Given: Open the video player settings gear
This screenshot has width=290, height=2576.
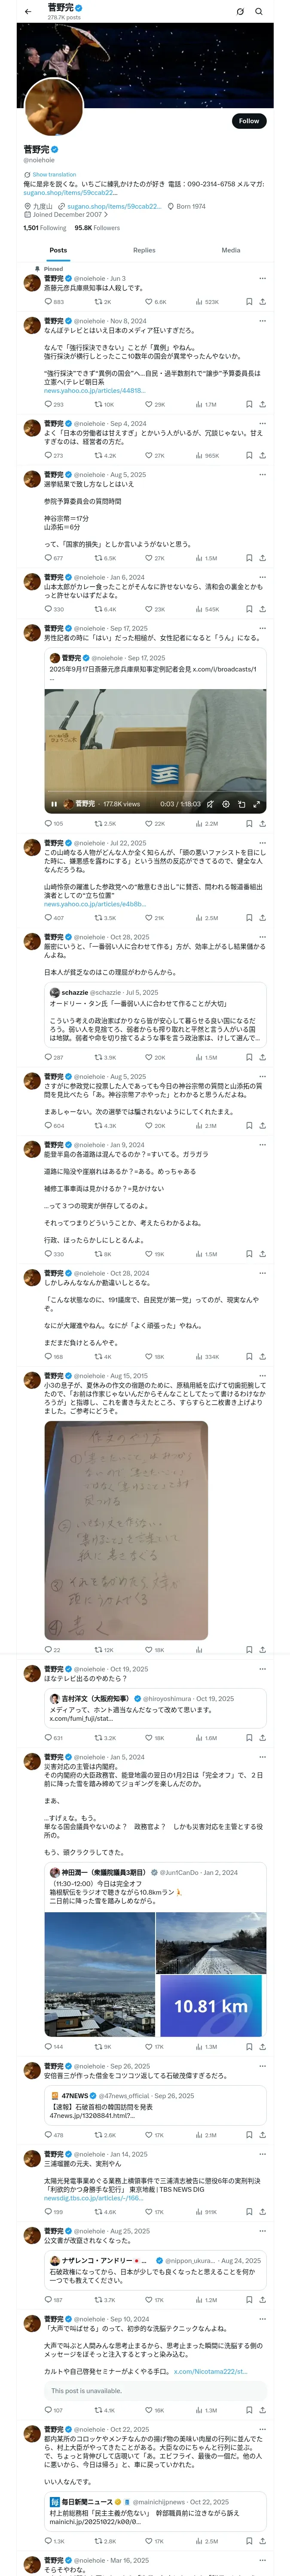Looking at the screenshot, I should click(x=225, y=803).
